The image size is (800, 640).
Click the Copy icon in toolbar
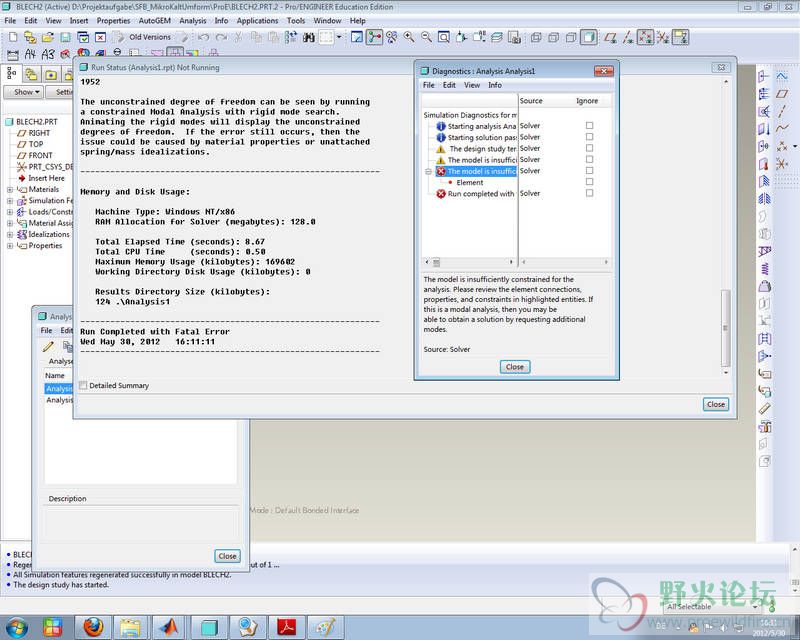(256, 37)
